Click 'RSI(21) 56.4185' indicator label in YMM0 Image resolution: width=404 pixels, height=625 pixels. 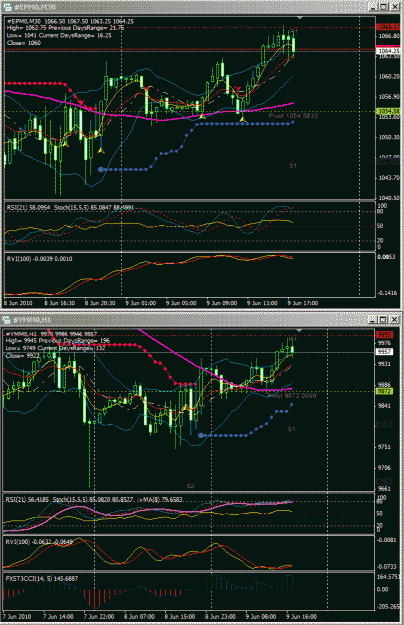click(x=27, y=499)
